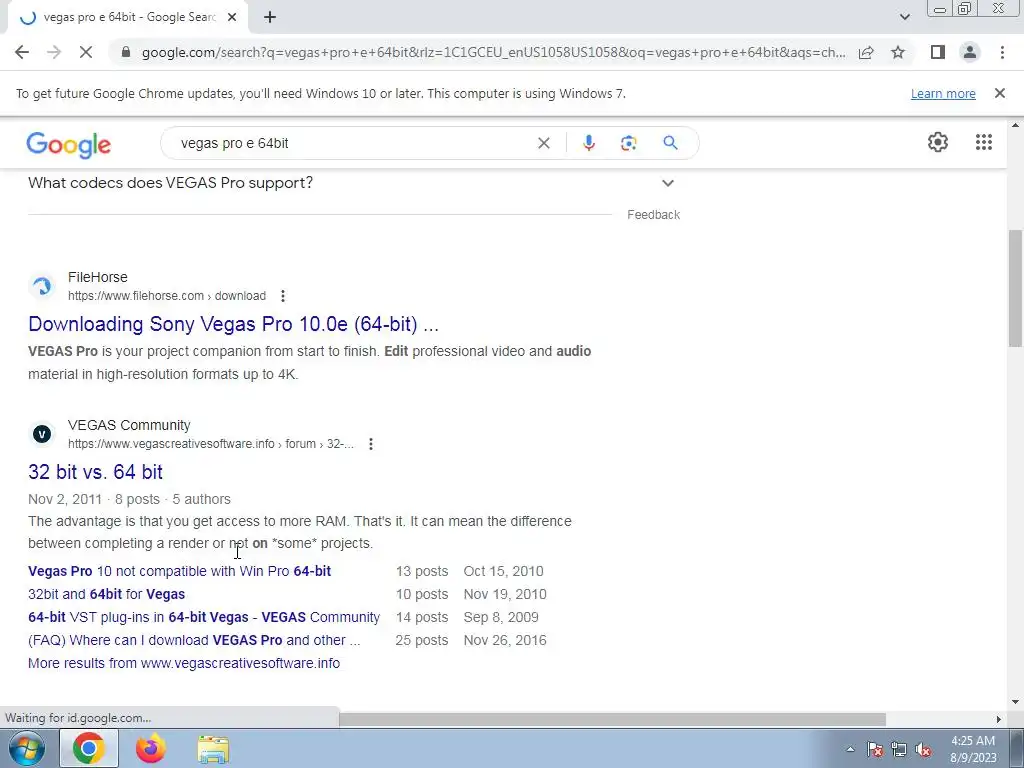View site info via the lock icon

pyautogui.click(x=126, y=52)
